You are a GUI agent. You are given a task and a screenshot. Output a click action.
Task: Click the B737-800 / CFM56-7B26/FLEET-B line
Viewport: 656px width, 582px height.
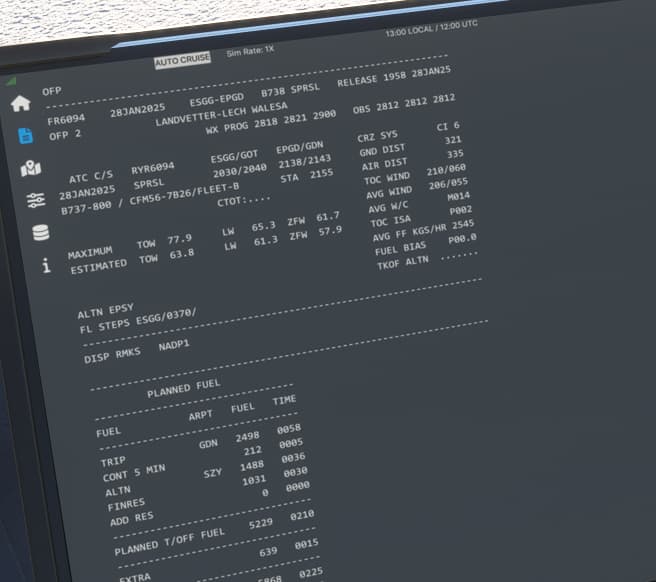150,198
